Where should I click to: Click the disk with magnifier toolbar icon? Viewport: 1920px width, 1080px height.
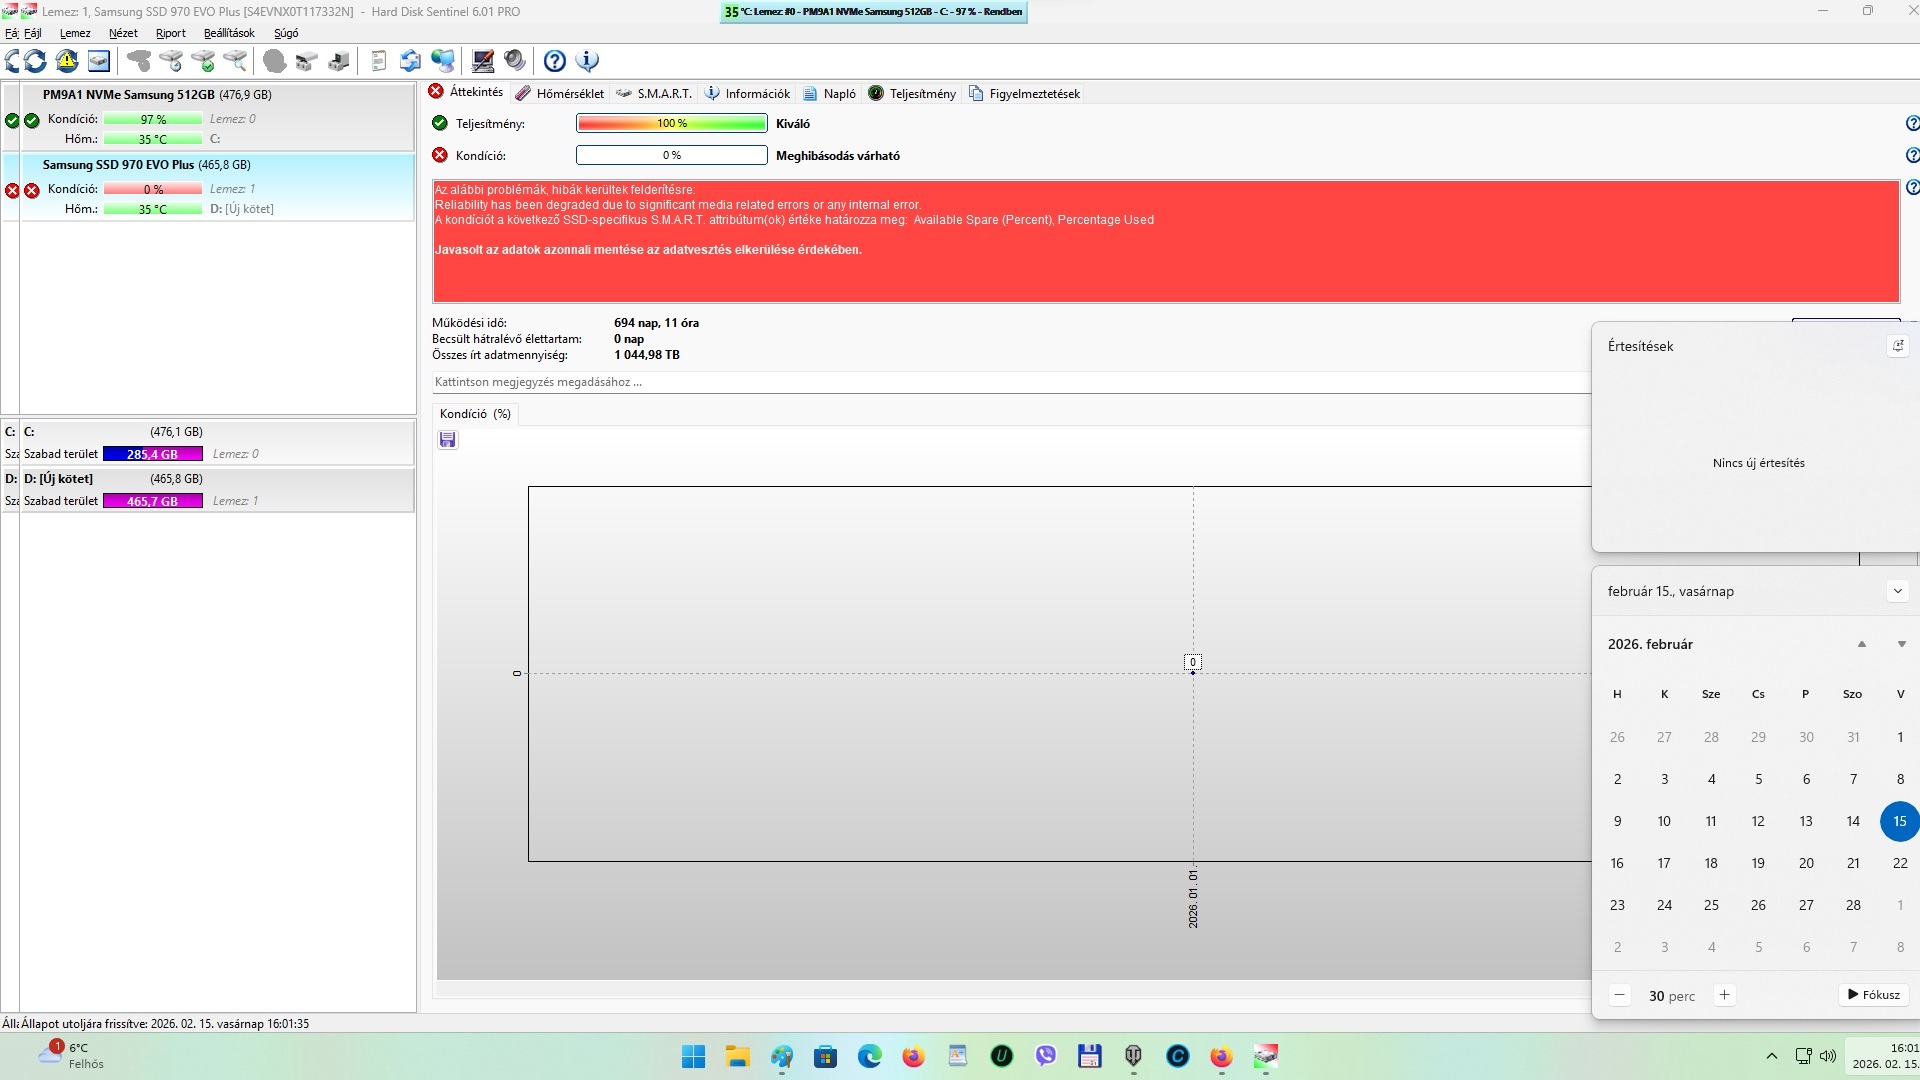(235, 61)
